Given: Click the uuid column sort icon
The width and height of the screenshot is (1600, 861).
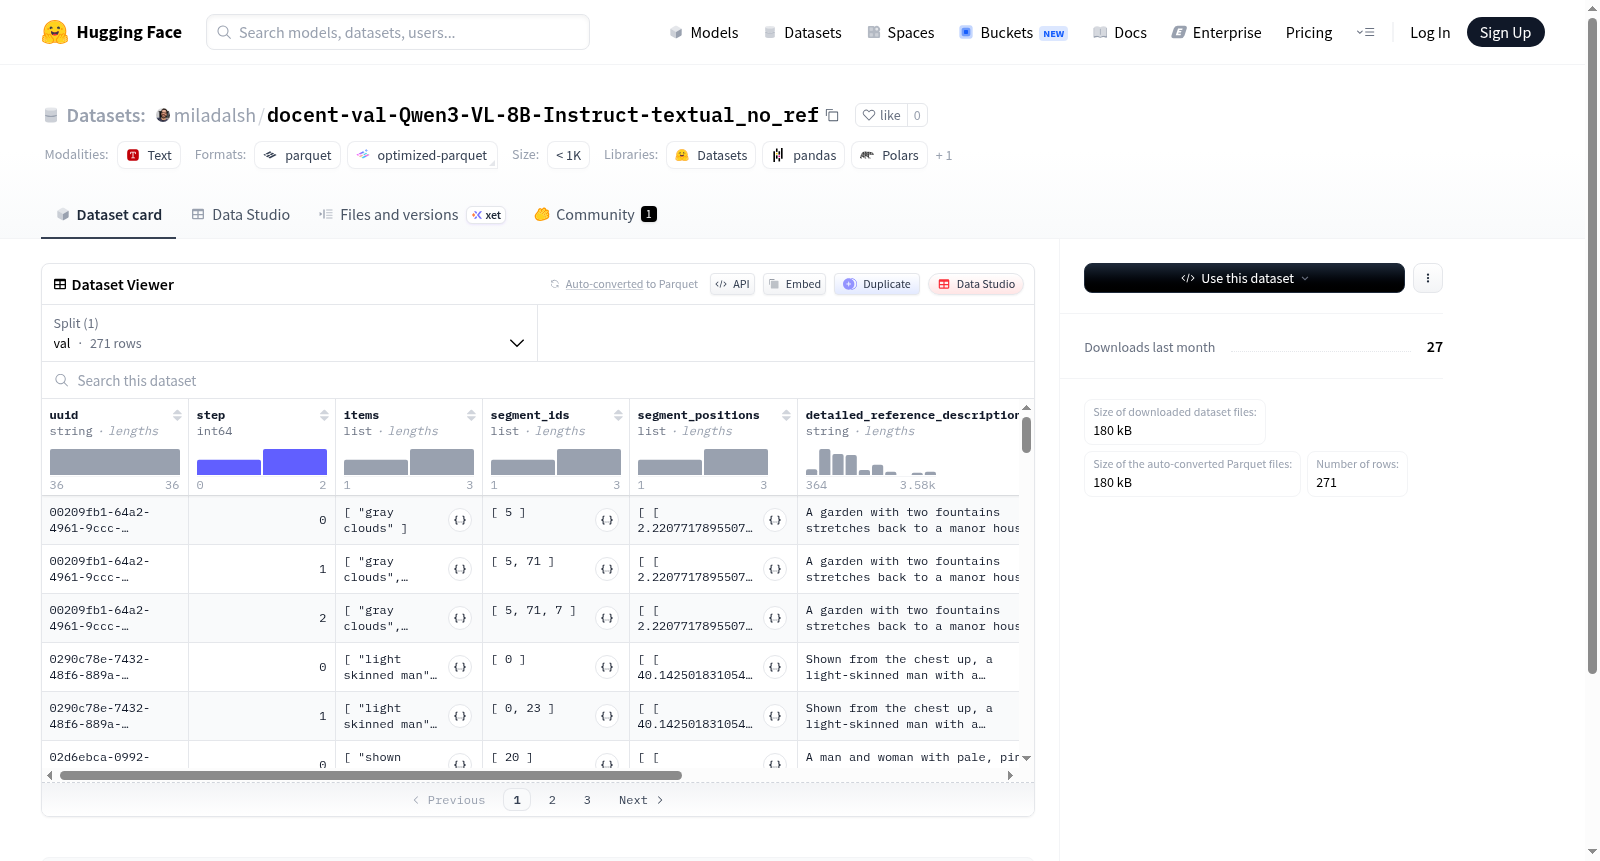Looking at the screenshot, I should pos(177,415).
